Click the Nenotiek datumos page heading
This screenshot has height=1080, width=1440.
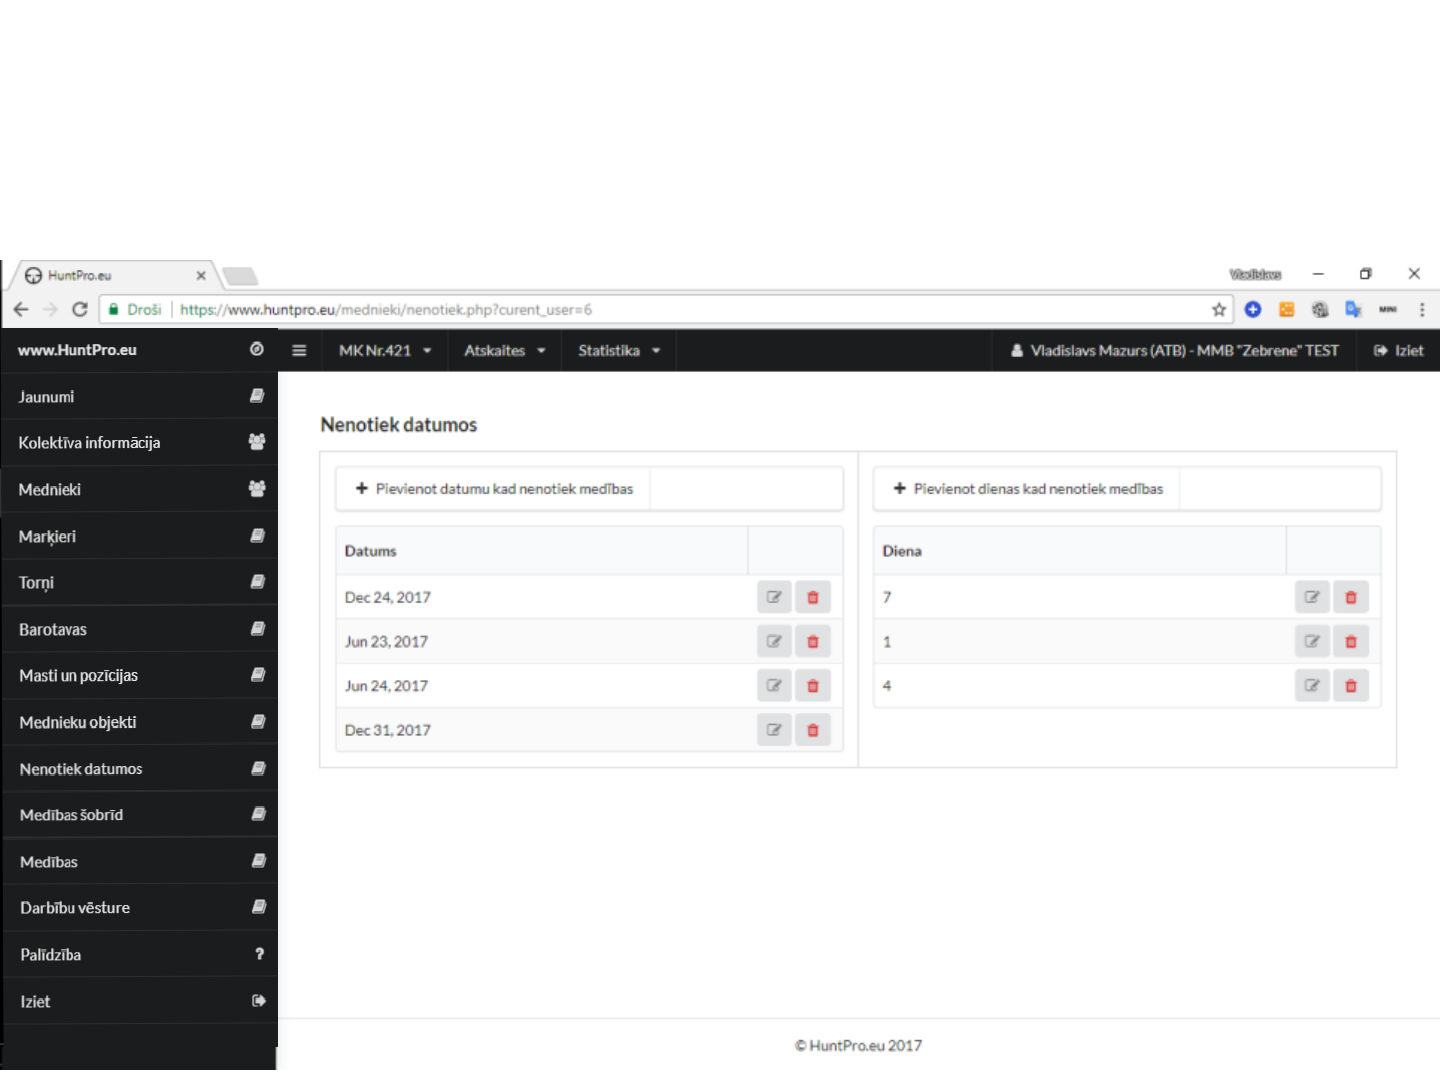click(x=399, y=425)
